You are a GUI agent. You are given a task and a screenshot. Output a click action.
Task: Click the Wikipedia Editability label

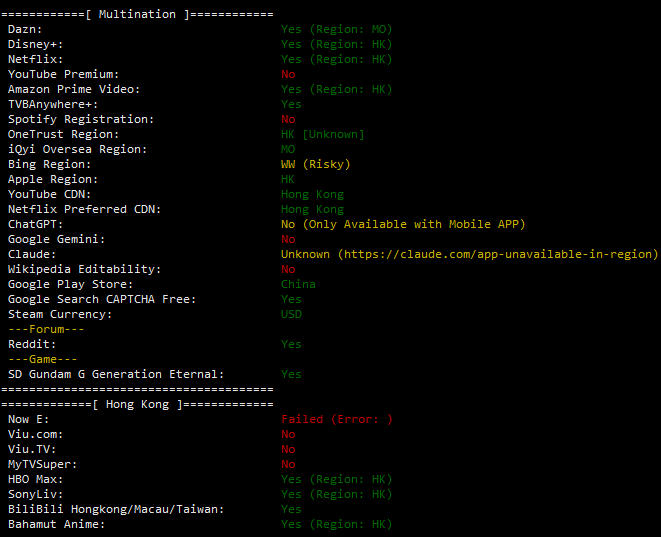tap(84, 269)
